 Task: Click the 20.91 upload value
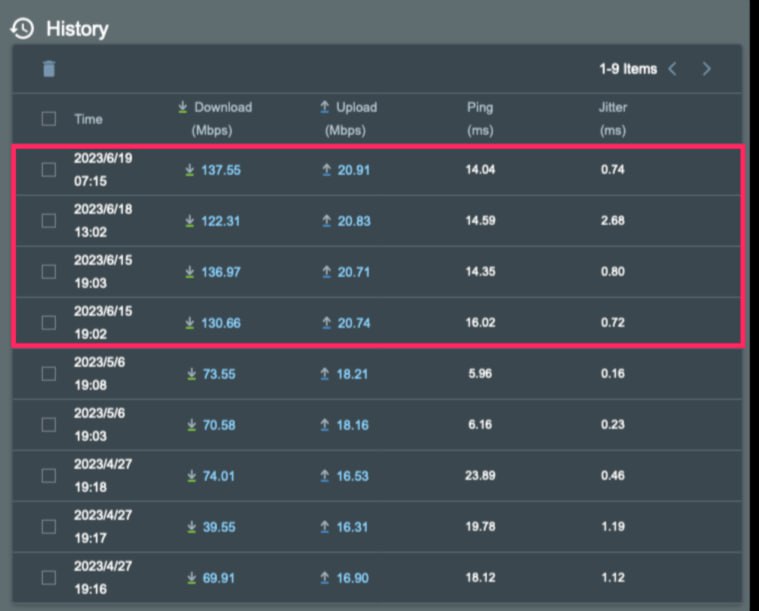pos(354,170)
